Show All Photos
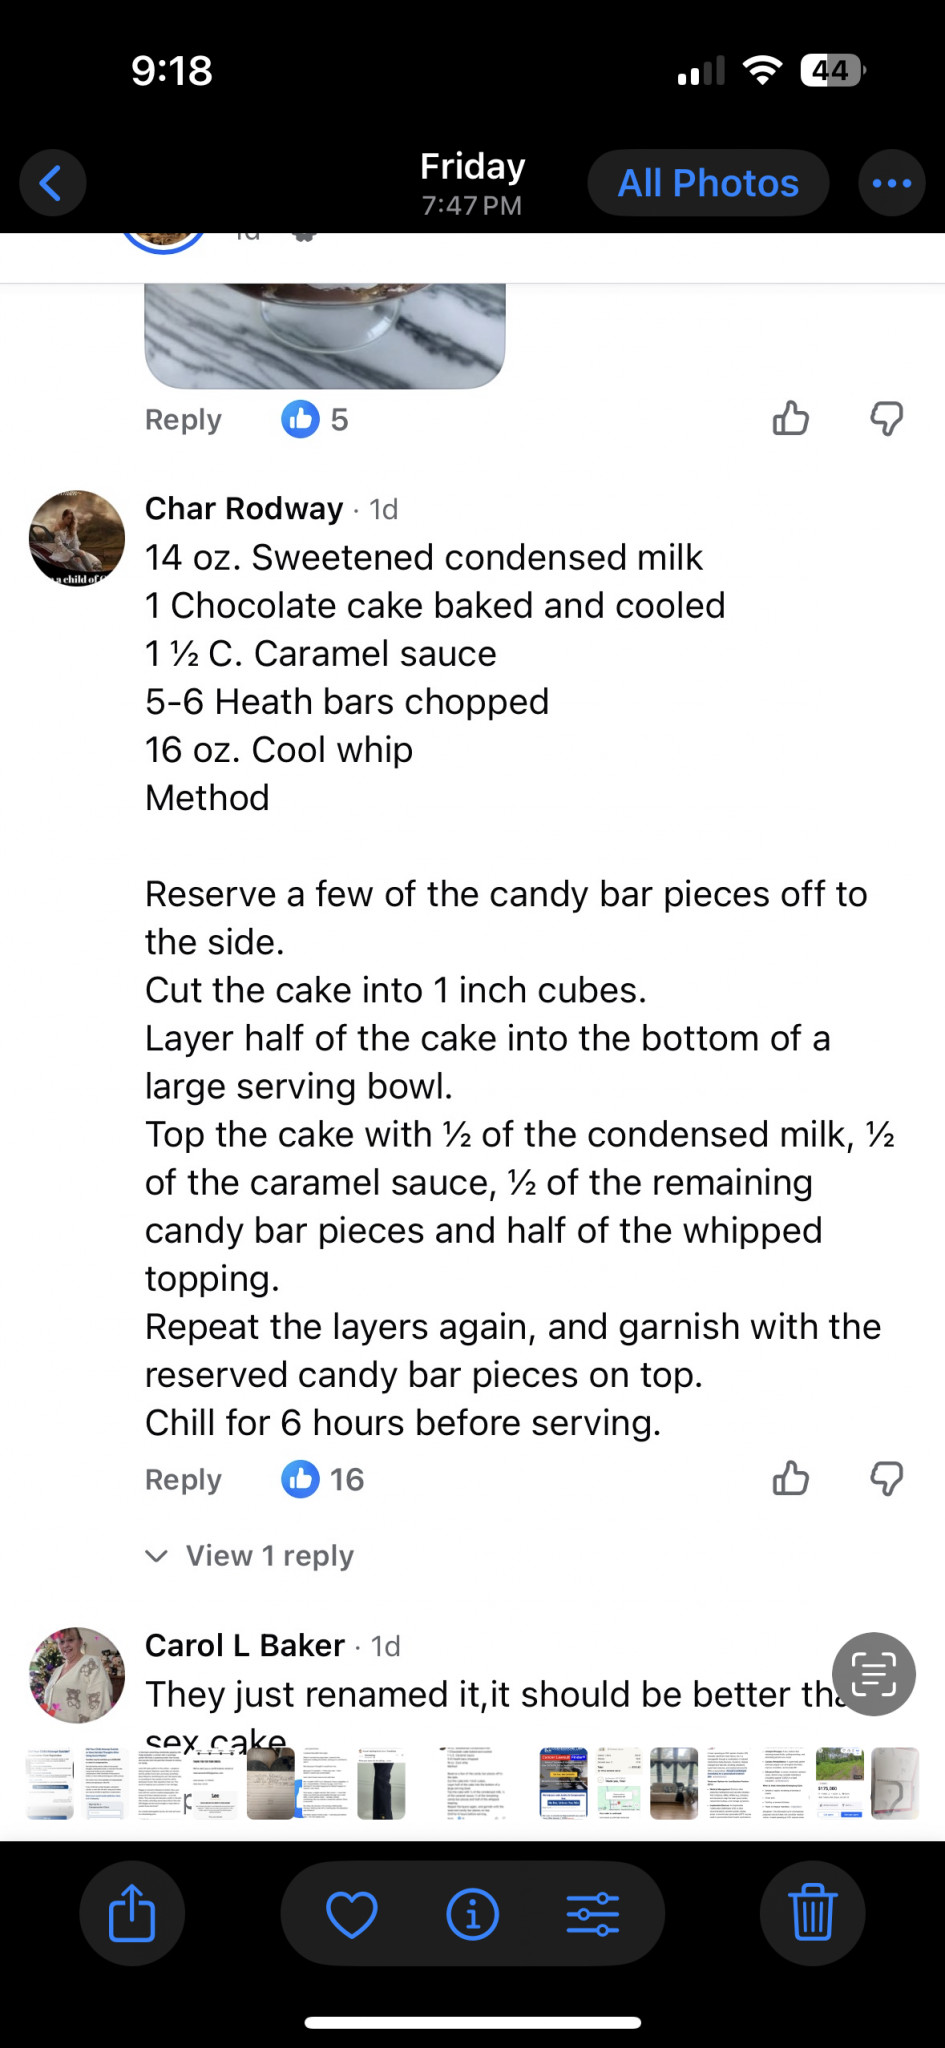The image size is (945, 2048). tap(708, 183)
